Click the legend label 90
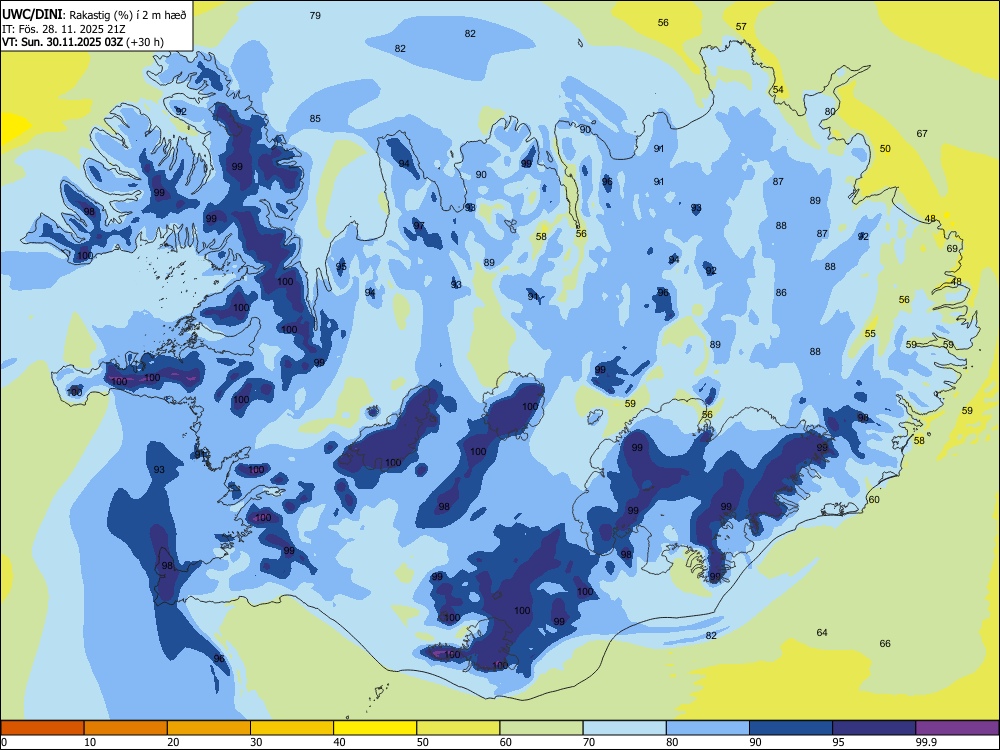The image size is (1000, 750). coord(756,742)
